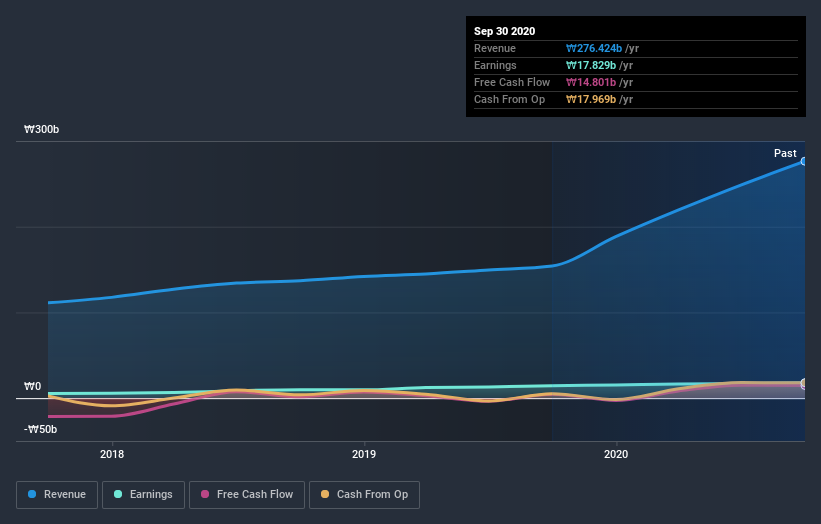The width and height of the screenshot is (821, 524).
Task: Click the -₩50b y-axis label
Action: point(40,429)
